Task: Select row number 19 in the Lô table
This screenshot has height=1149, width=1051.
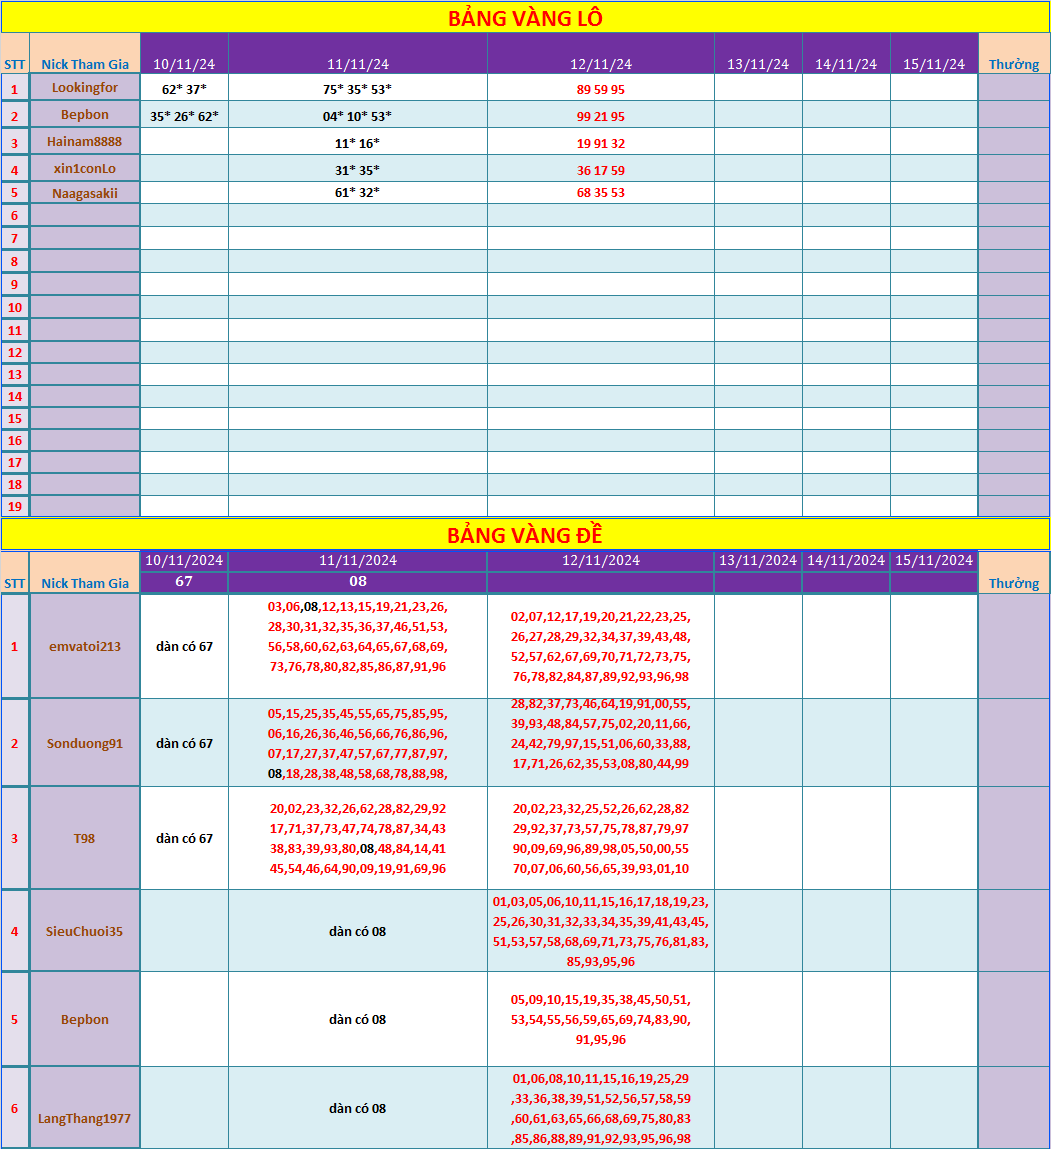Action: [x=15, y=506]
